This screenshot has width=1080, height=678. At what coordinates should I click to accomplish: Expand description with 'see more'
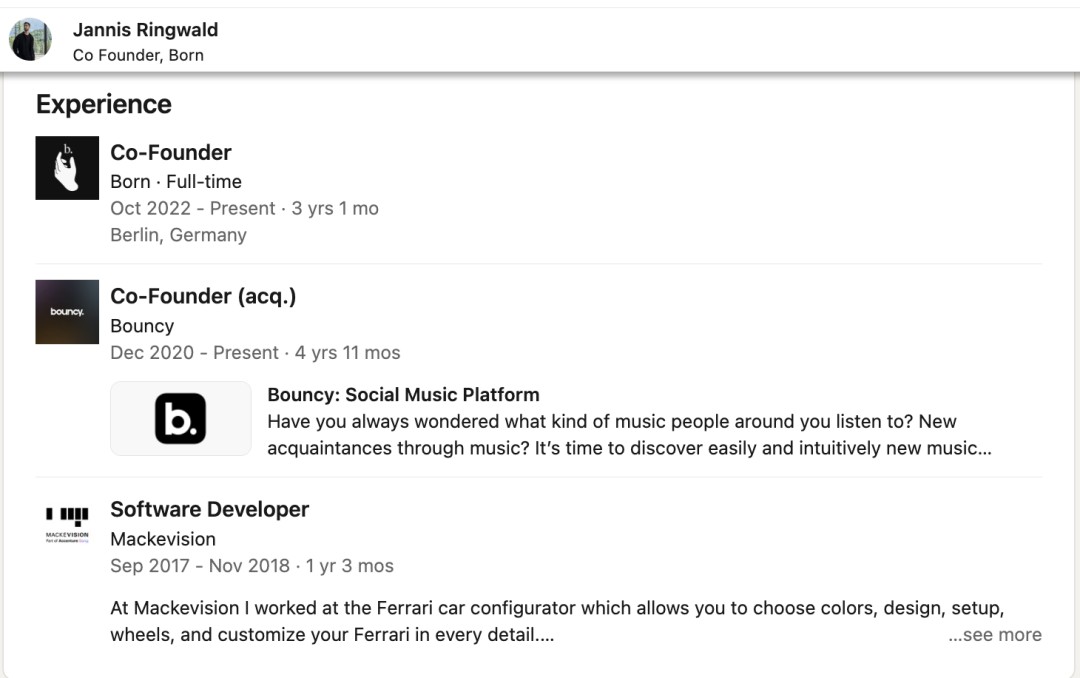(x=994, y=635)
